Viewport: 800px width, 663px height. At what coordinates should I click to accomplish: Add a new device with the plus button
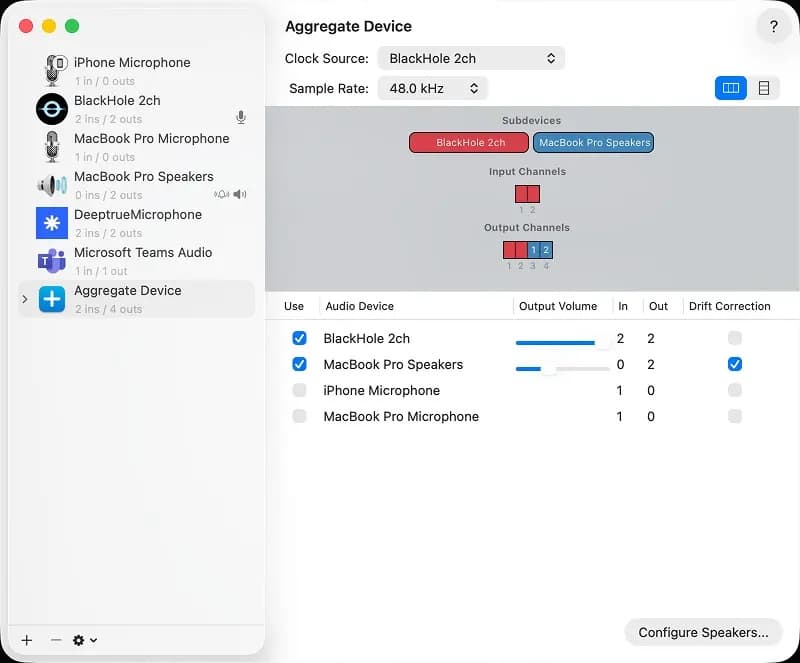click(26, 640)
